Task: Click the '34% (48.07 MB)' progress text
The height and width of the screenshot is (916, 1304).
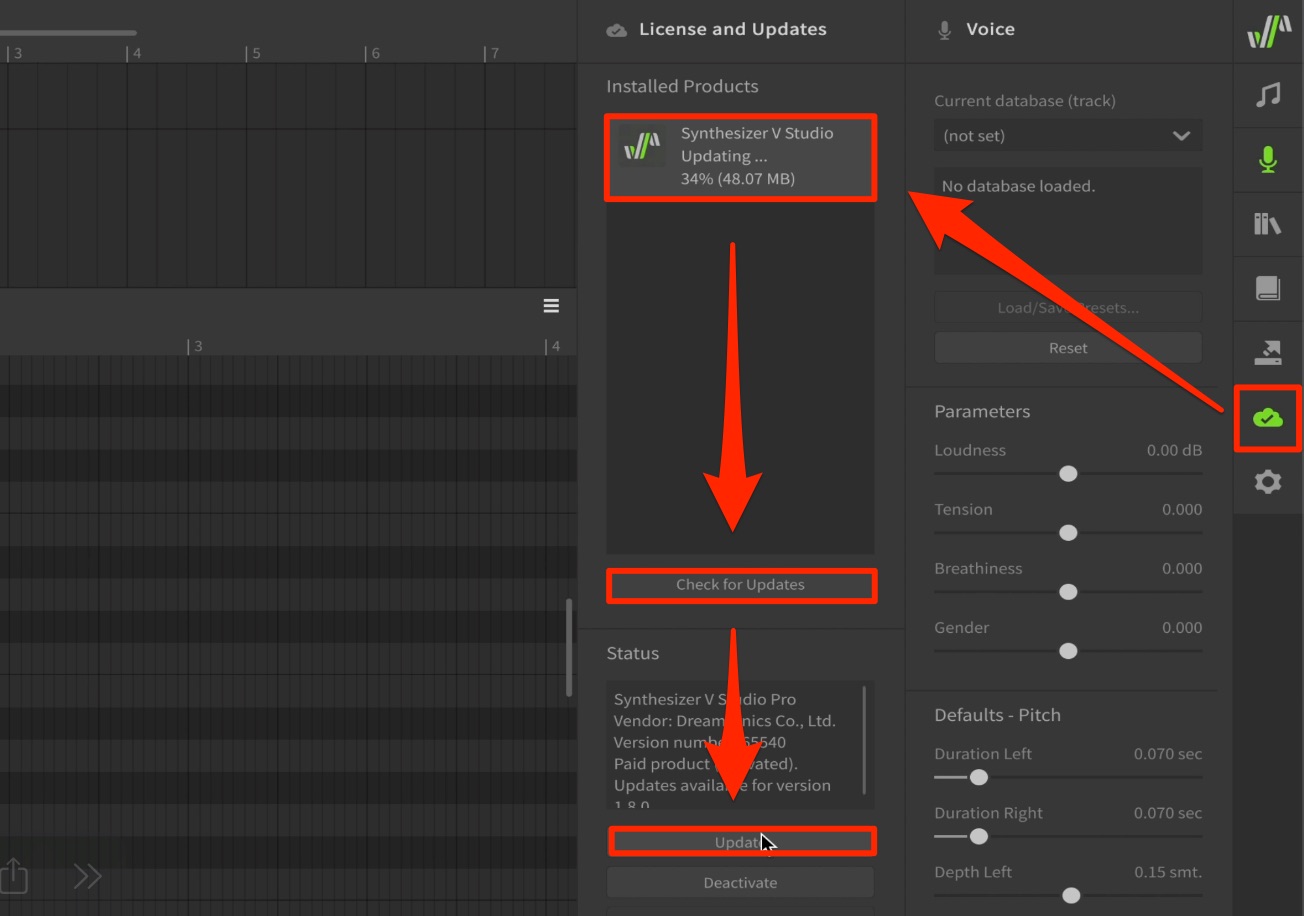Action: tap(738, 179)
